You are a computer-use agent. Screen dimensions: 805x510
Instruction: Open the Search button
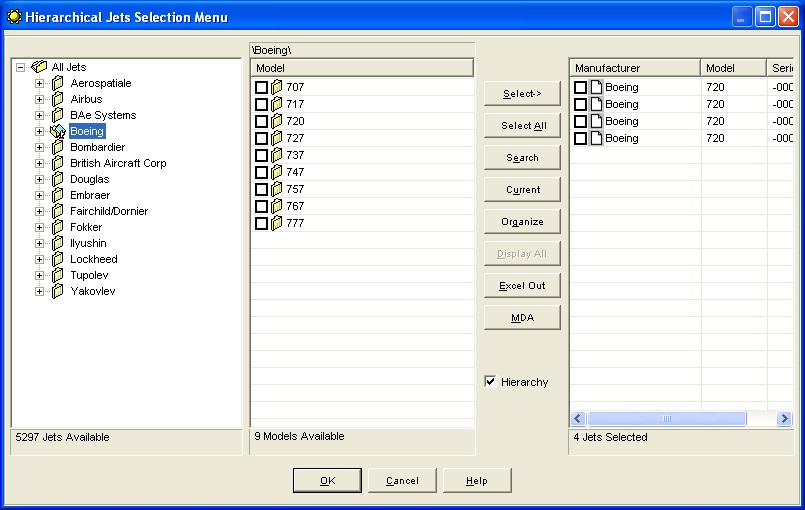pos(522,158)
